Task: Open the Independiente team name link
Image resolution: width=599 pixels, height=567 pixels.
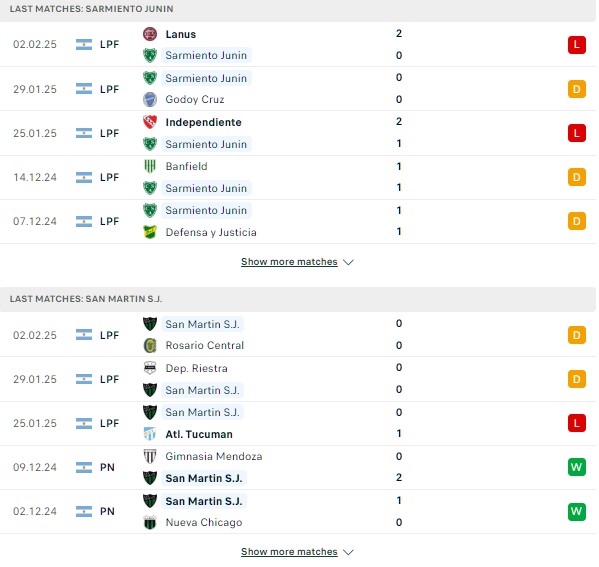Action: point(203,122)
